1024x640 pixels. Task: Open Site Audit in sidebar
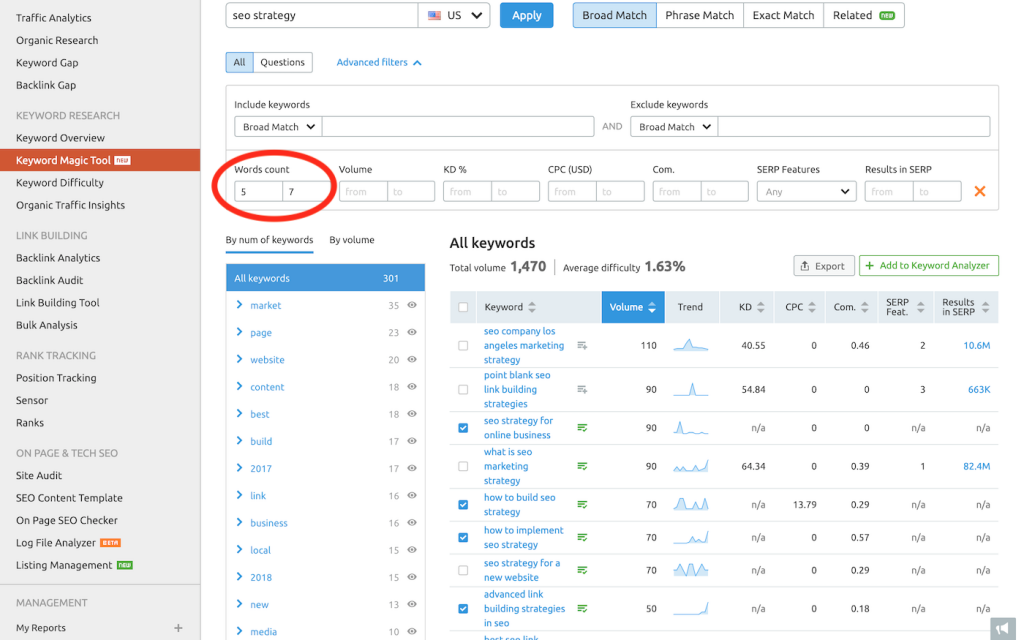click(39, 475)
